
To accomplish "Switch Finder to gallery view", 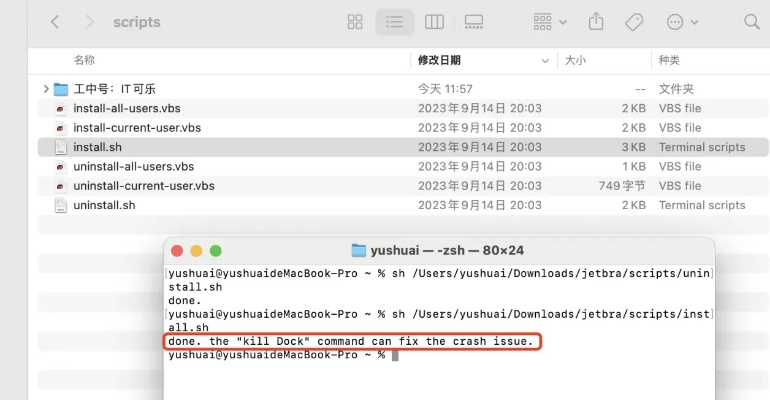I will pyautogui.click(x=473, y=22).
